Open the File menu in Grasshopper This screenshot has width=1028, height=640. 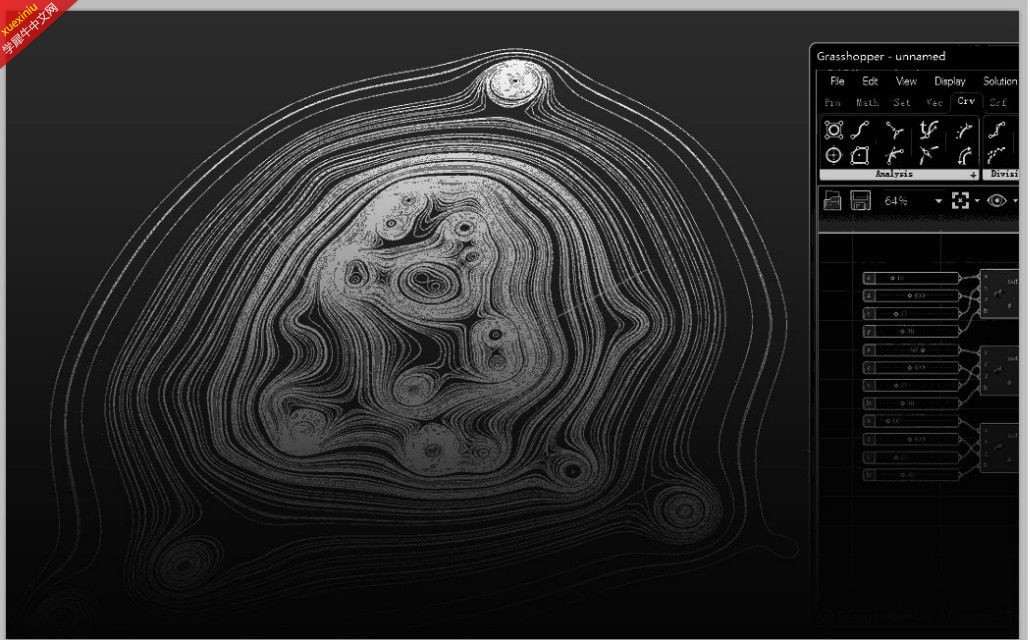(x=837, y=81)
